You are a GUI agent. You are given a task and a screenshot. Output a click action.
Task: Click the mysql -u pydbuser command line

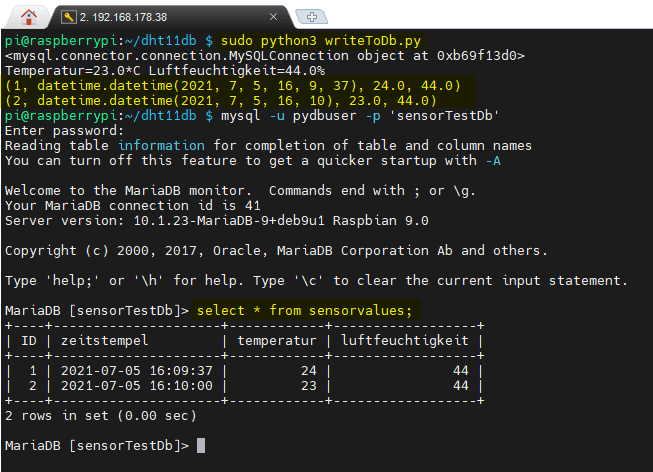(x=359, y=116)
